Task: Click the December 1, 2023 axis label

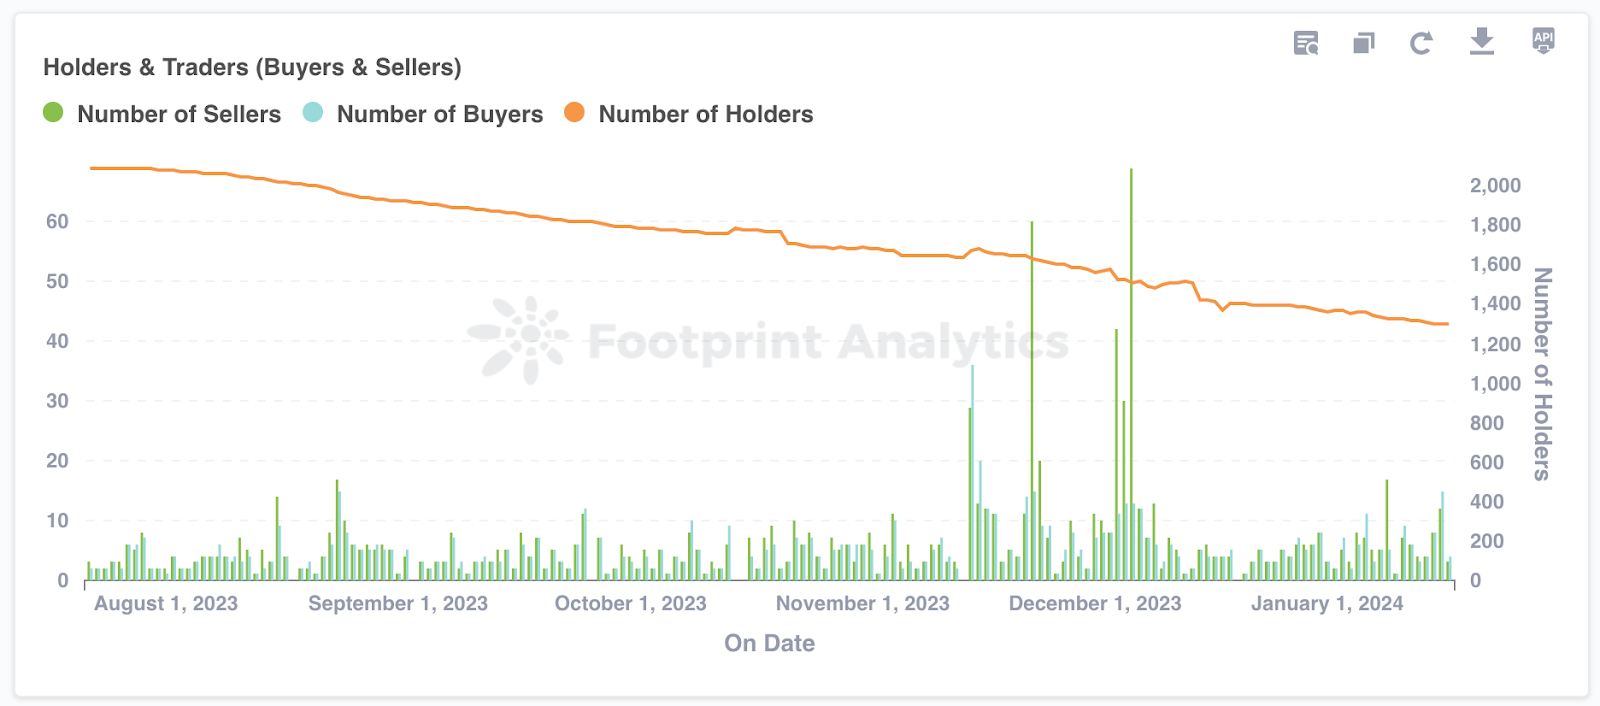Action: 1095,603
